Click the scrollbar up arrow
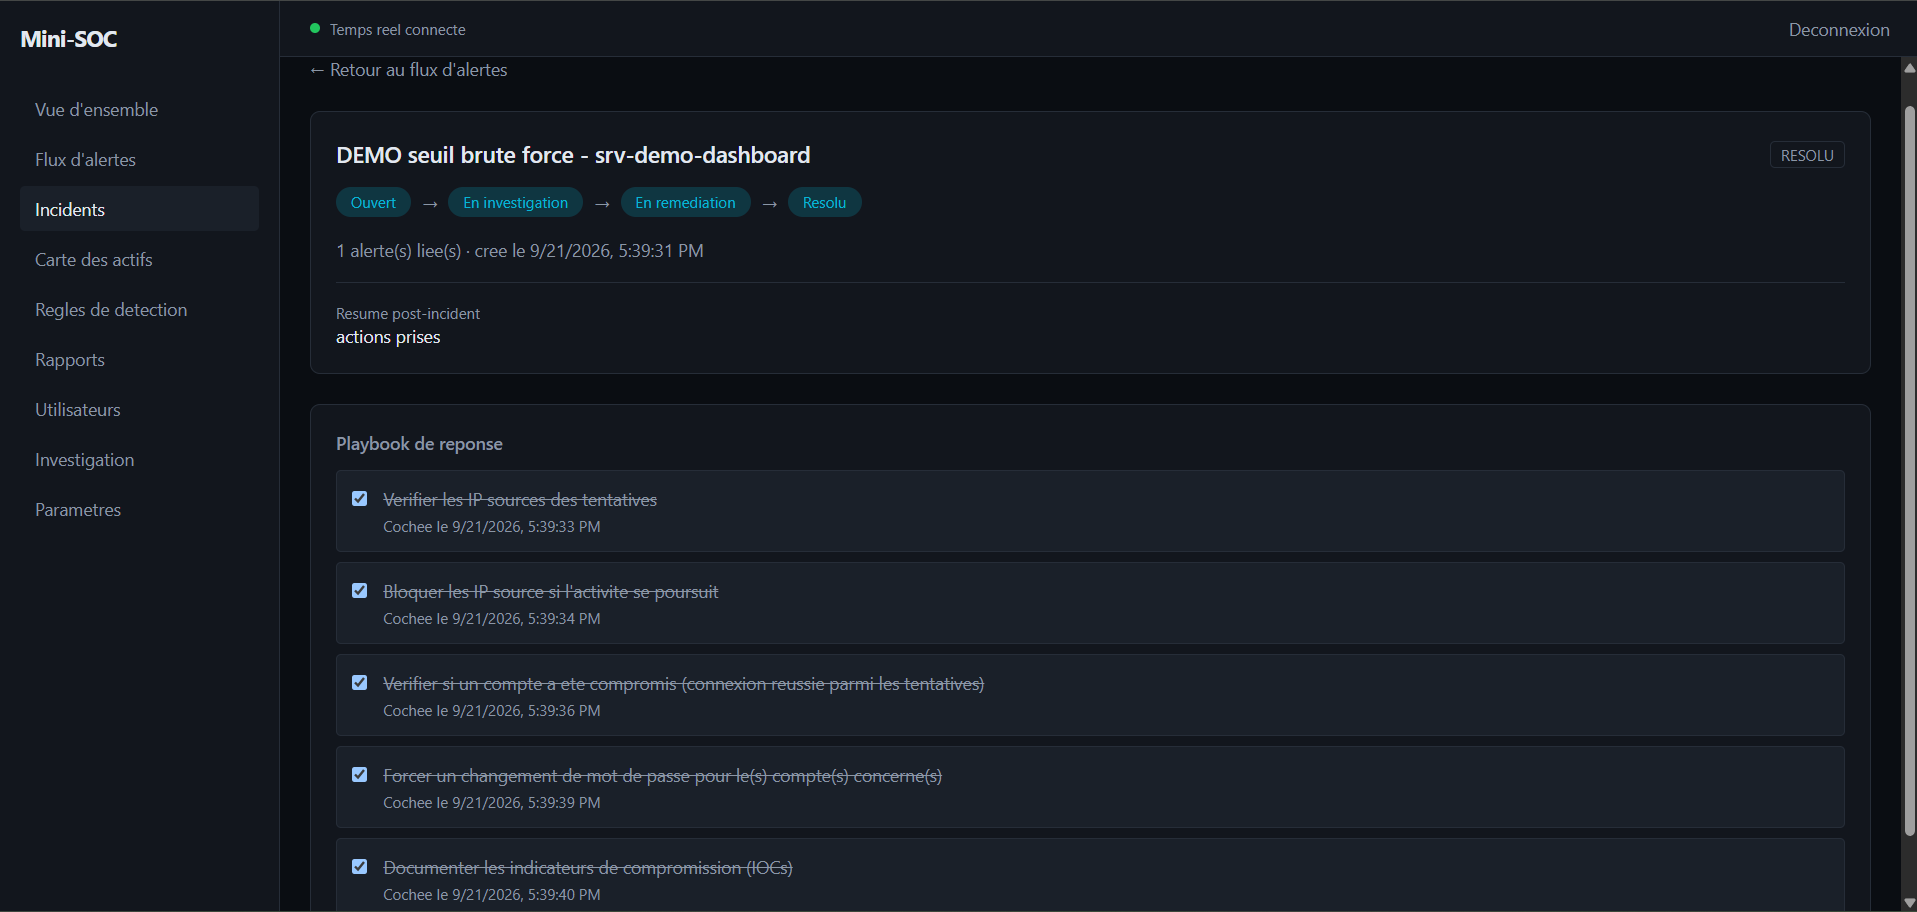 click(1909, 68)
